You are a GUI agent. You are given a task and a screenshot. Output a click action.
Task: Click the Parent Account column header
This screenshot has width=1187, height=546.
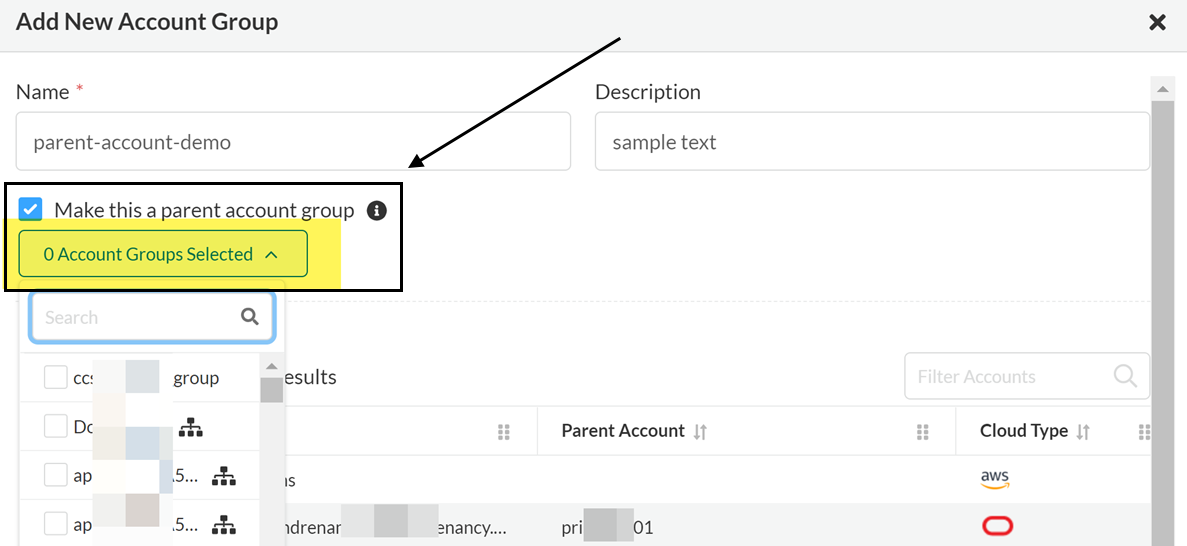(623, 431)
